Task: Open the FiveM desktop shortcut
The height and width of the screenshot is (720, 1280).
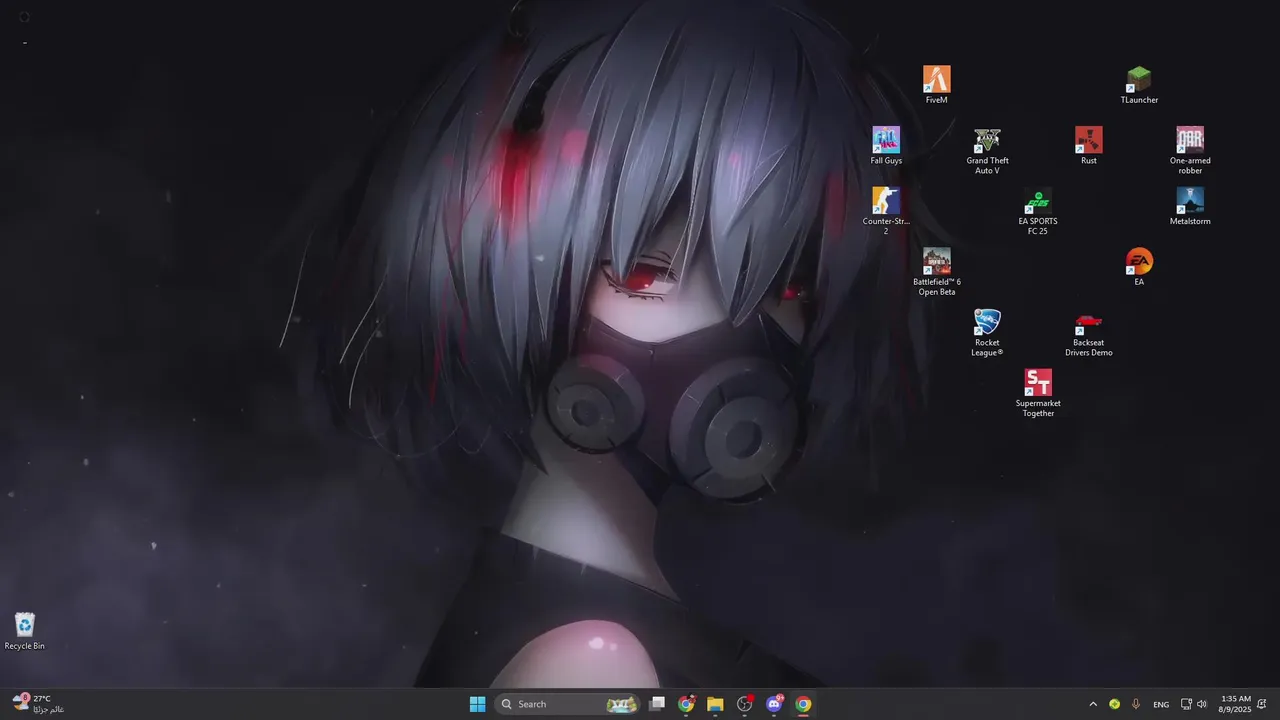Action: [x=937, y=85]
